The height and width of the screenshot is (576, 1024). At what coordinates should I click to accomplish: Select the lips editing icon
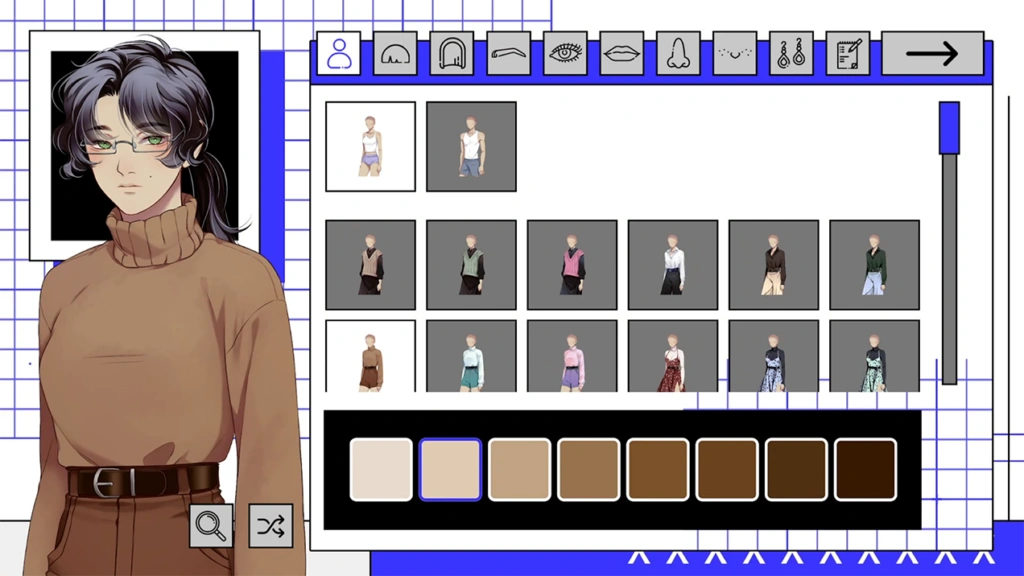[622, 55]
